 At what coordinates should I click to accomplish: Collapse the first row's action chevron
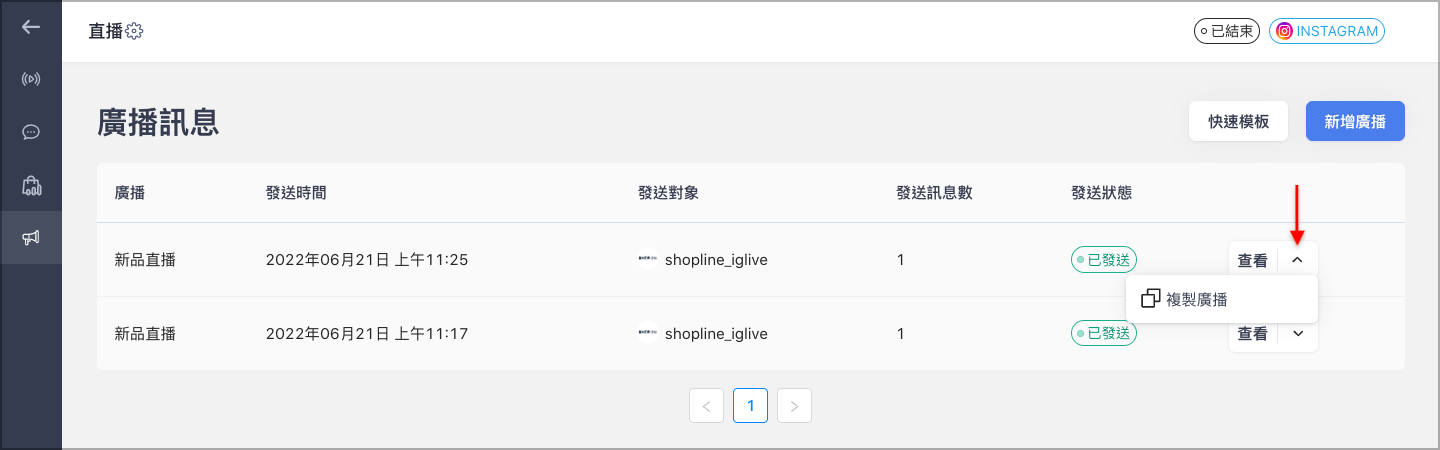(1298, 260)
